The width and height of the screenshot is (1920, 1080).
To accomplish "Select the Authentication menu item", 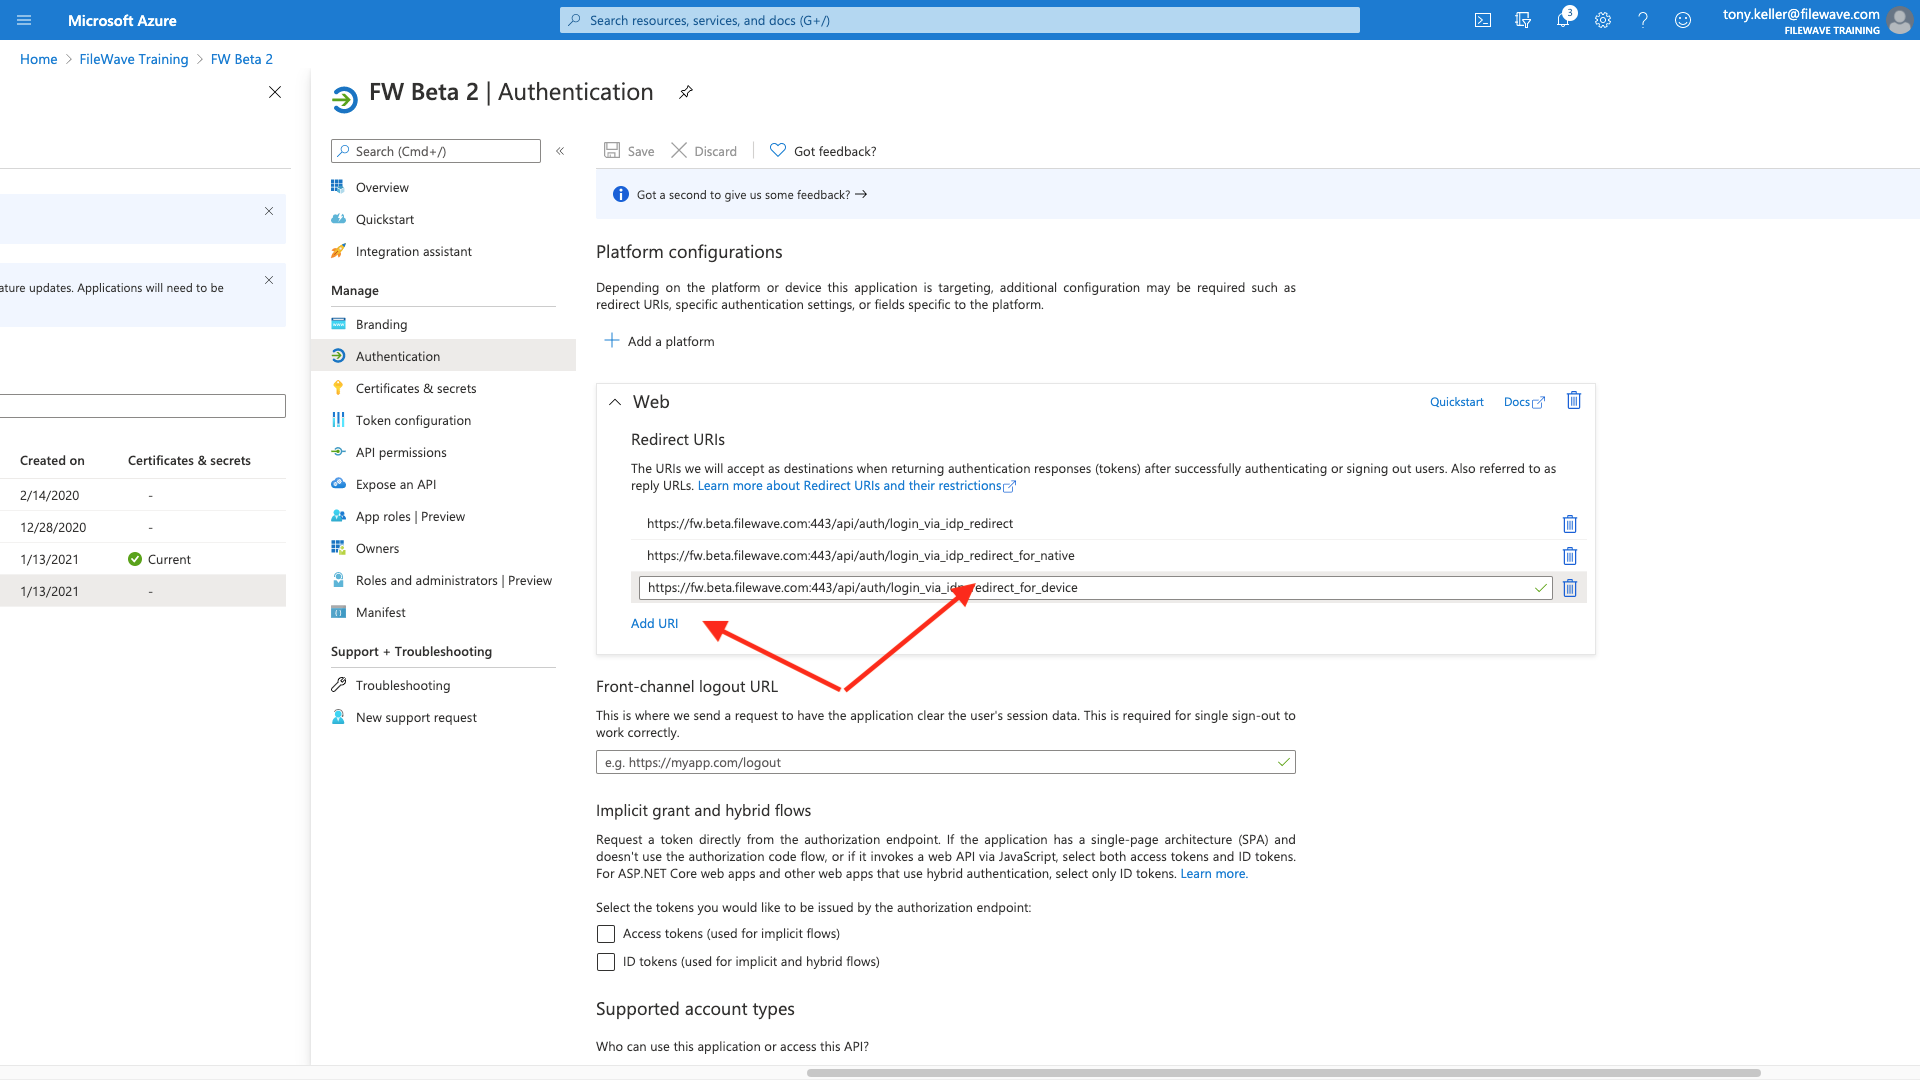I will click(x=444, y=356).
